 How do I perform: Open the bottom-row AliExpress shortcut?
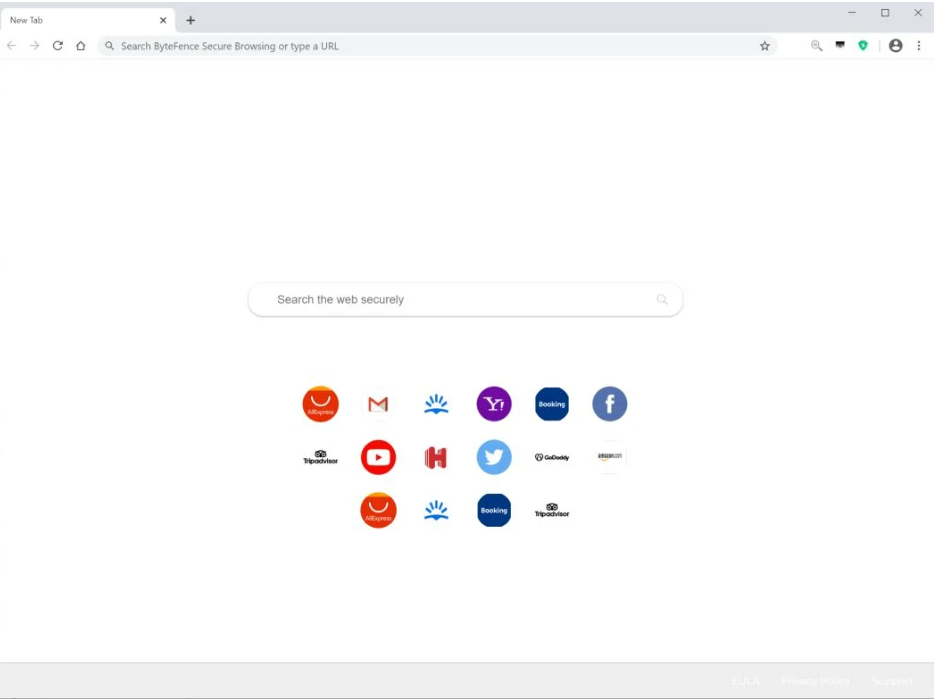pos(378,510)
